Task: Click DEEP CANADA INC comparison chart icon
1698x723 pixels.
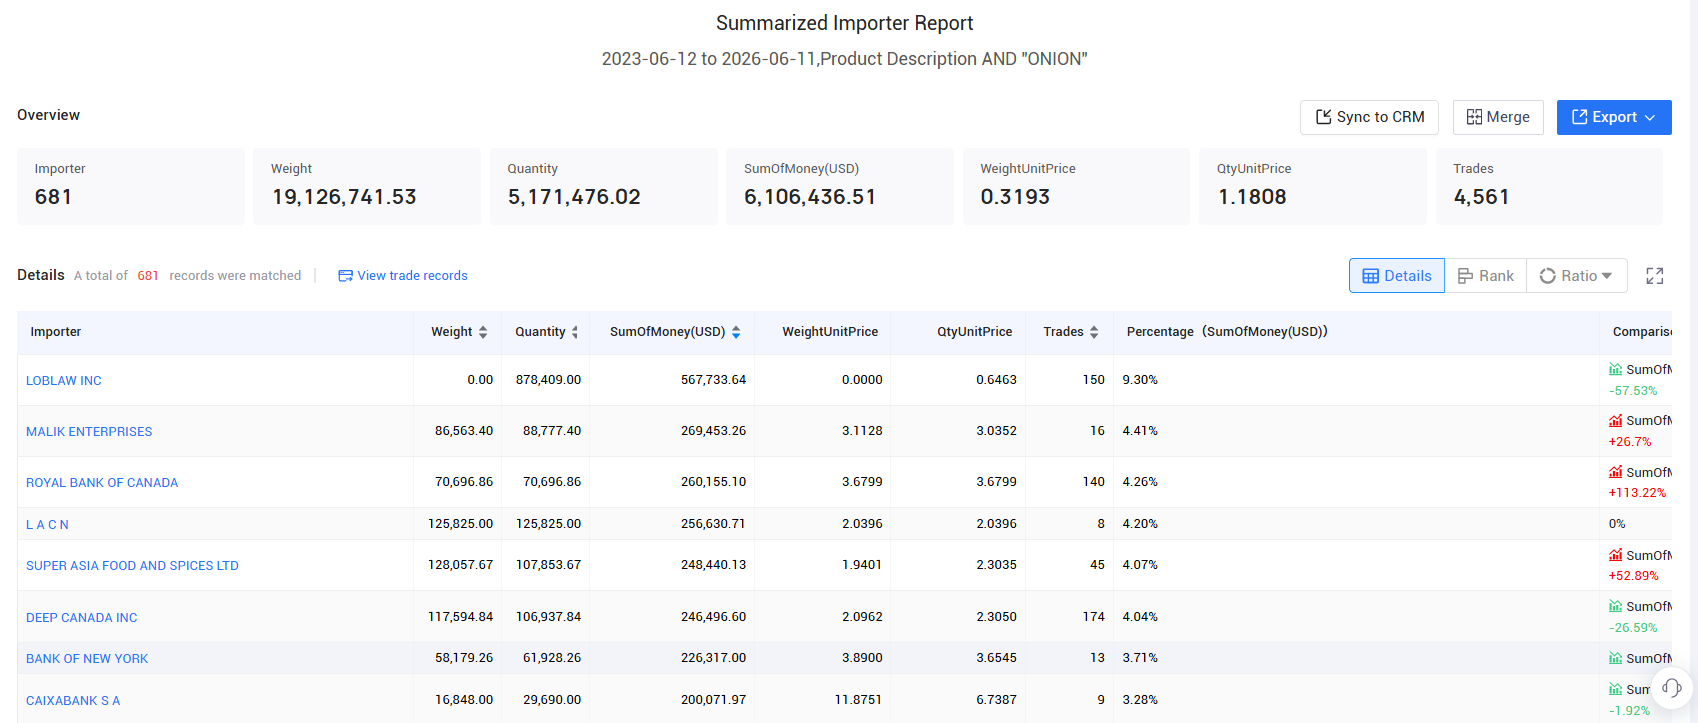Action: click(x=1615, y=606)
